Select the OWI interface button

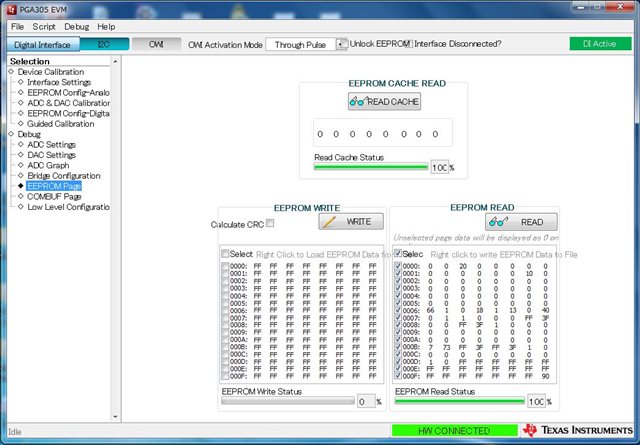pyautogui.click(x=156, y=44)
